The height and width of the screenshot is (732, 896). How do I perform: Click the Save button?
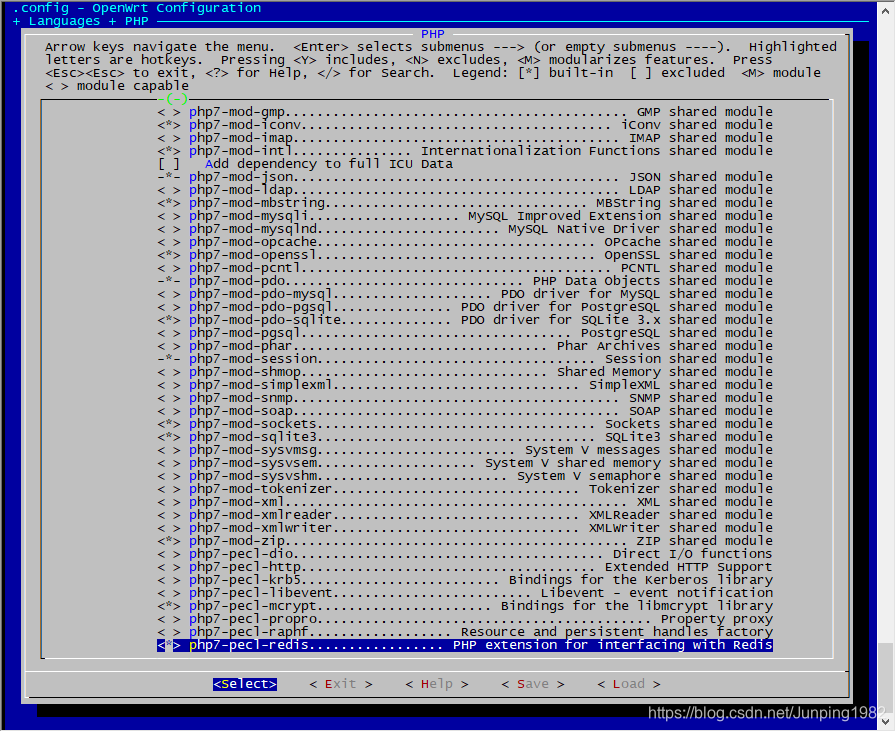(x=533, y=684)
